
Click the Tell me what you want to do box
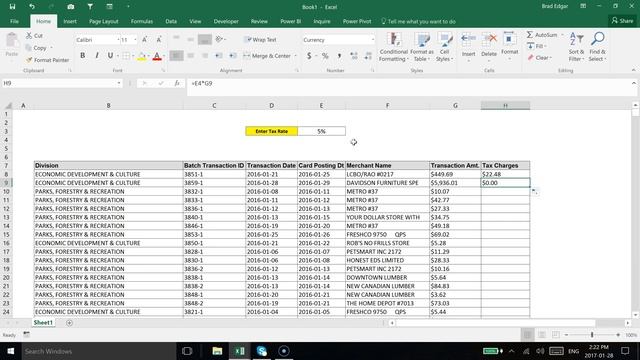coord(418,21)
